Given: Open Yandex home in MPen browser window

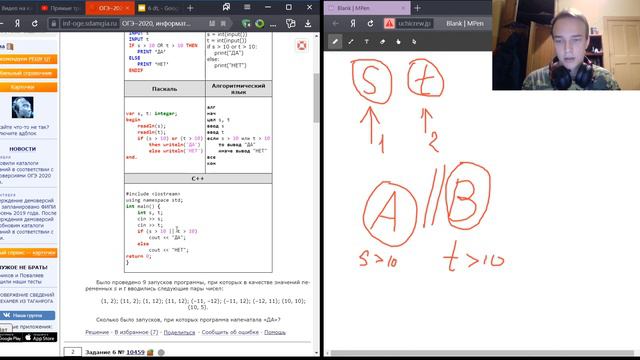Looking at the screenshot, I should coord(353,24).
